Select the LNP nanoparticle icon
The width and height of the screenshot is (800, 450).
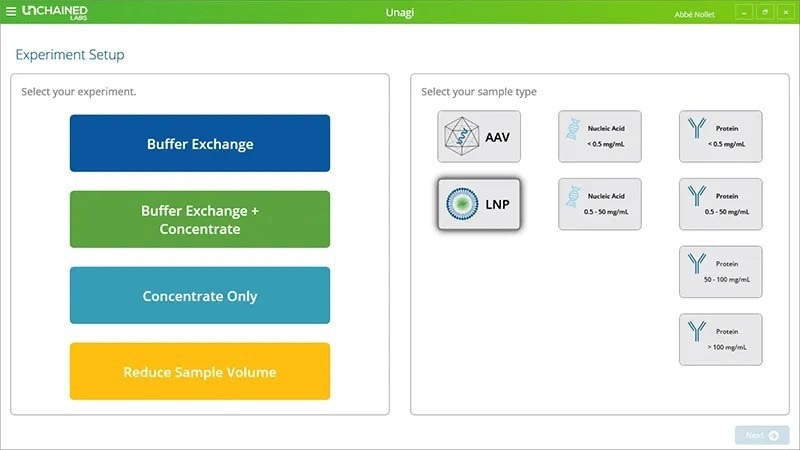click(x=463, y=204)
